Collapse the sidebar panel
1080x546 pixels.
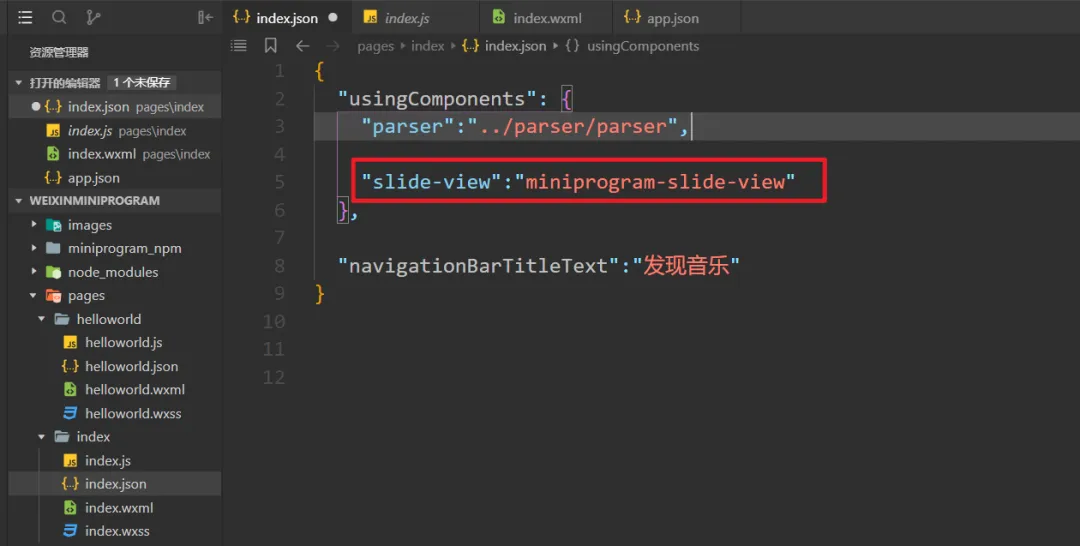coord(205,18)
